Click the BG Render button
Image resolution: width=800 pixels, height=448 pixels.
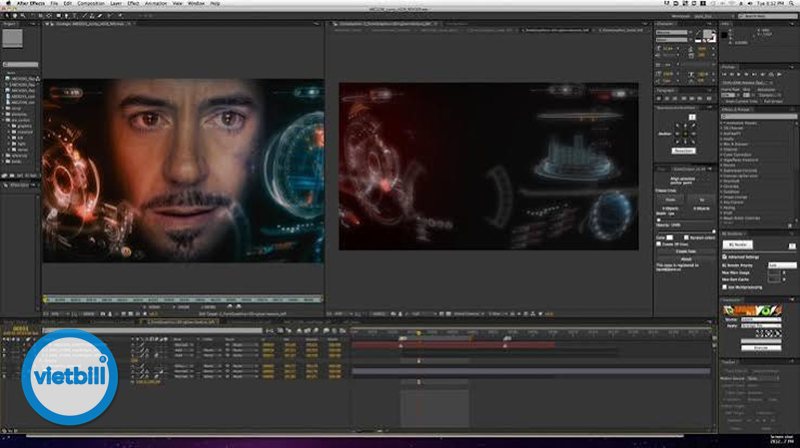click(x=738, y=244)
